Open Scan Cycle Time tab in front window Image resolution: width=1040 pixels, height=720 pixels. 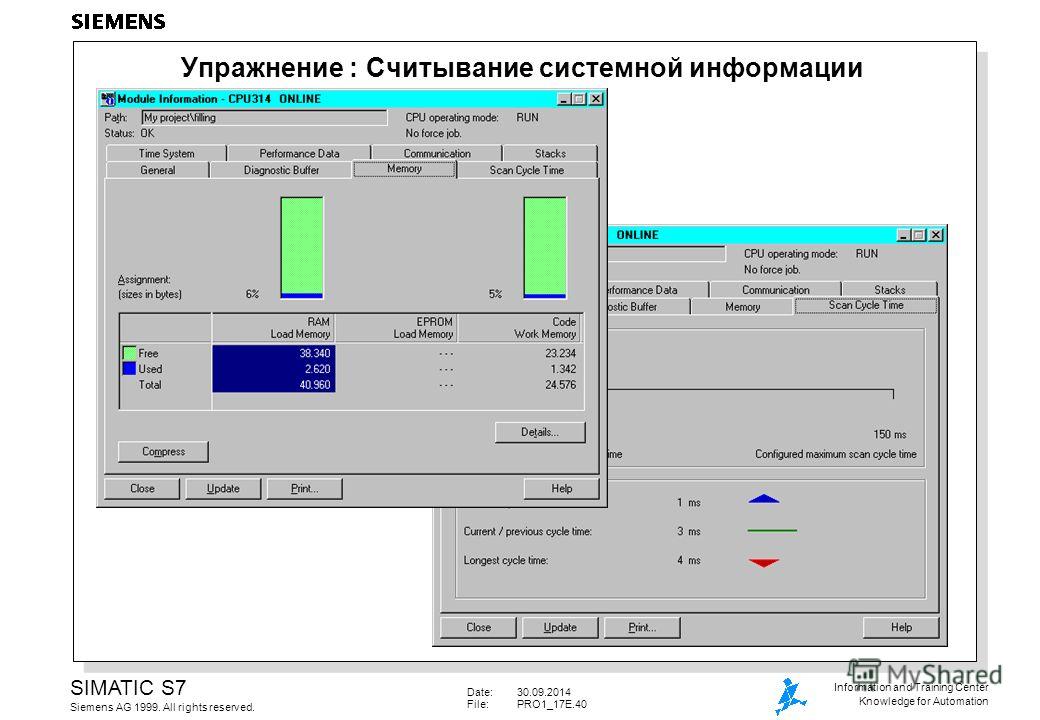pyautogui.click(x=527, y=170)
